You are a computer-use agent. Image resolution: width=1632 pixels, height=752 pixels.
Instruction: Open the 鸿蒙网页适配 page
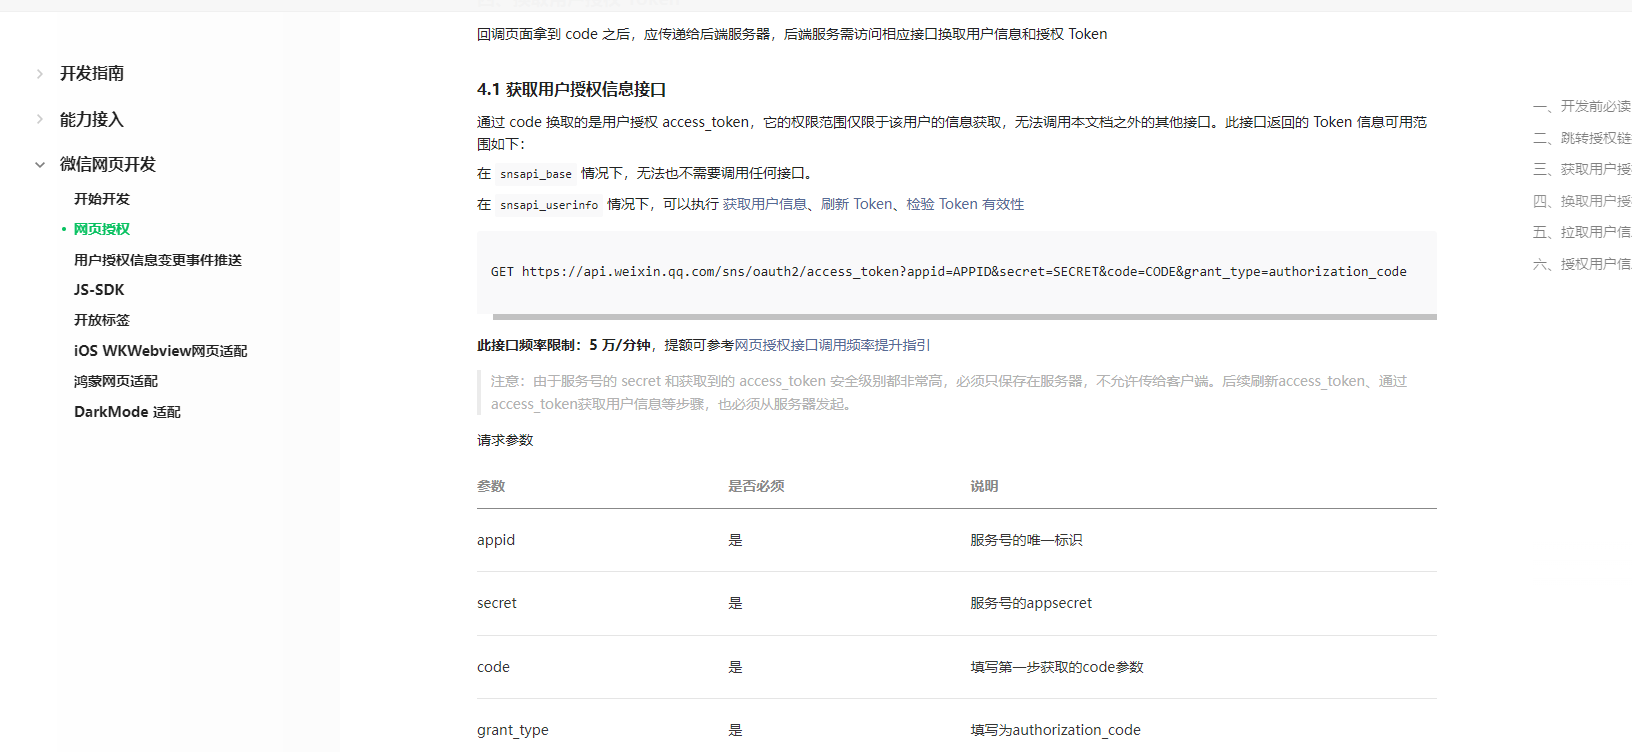[x=116, y=381]
